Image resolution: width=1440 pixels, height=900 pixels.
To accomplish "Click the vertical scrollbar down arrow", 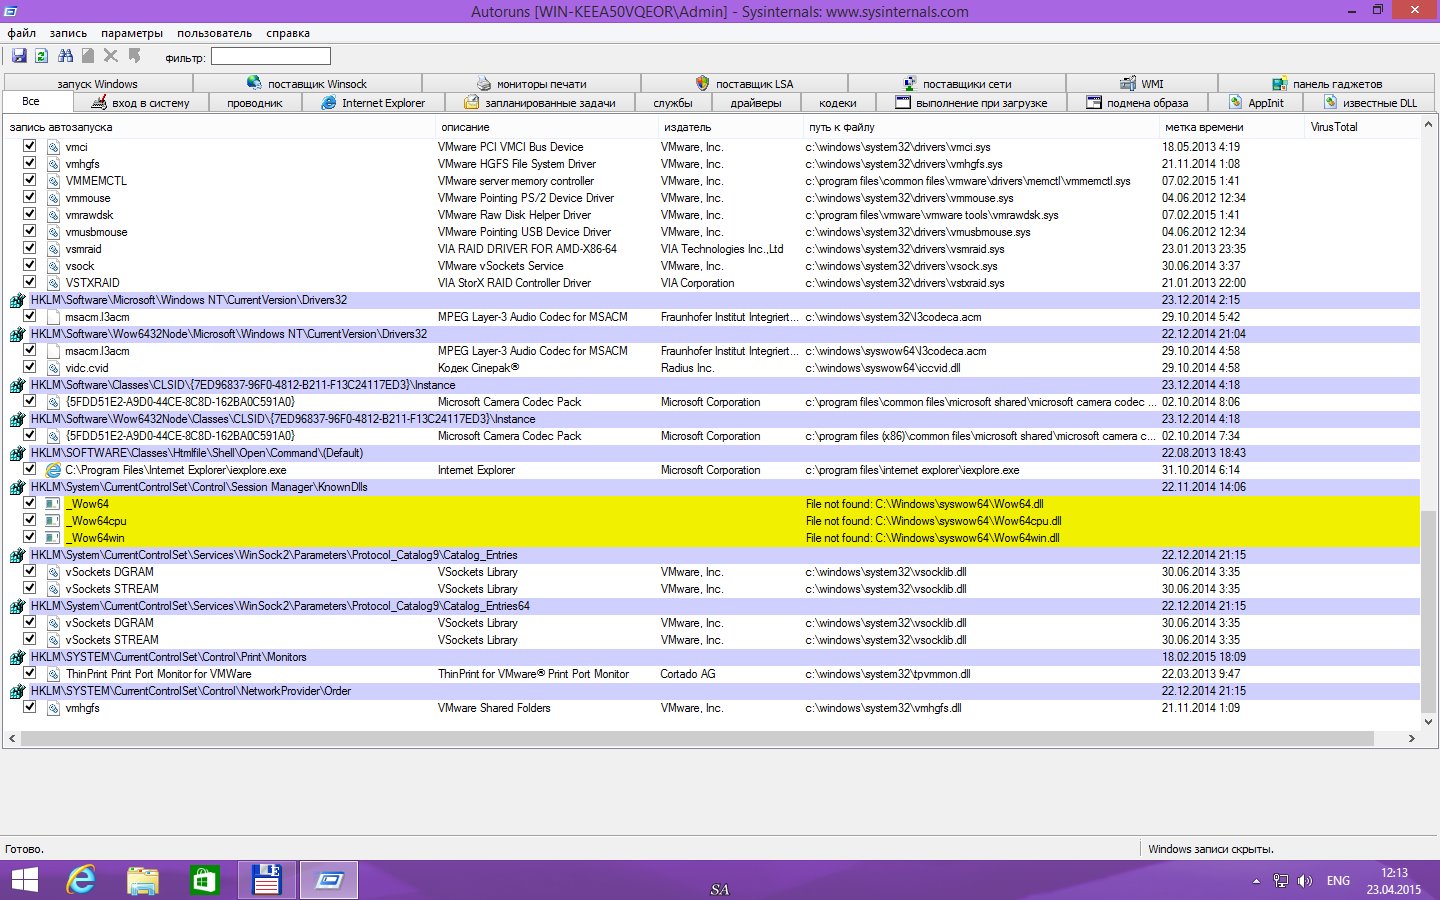I will [1428, 721].
